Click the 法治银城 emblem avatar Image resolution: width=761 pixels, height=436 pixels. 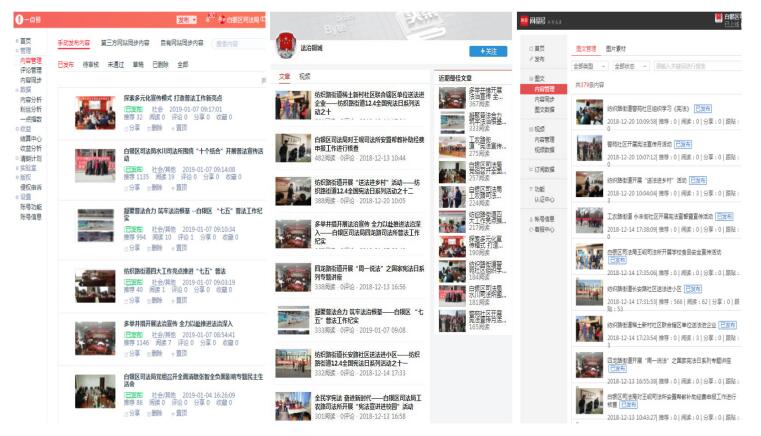coord(286,45)
